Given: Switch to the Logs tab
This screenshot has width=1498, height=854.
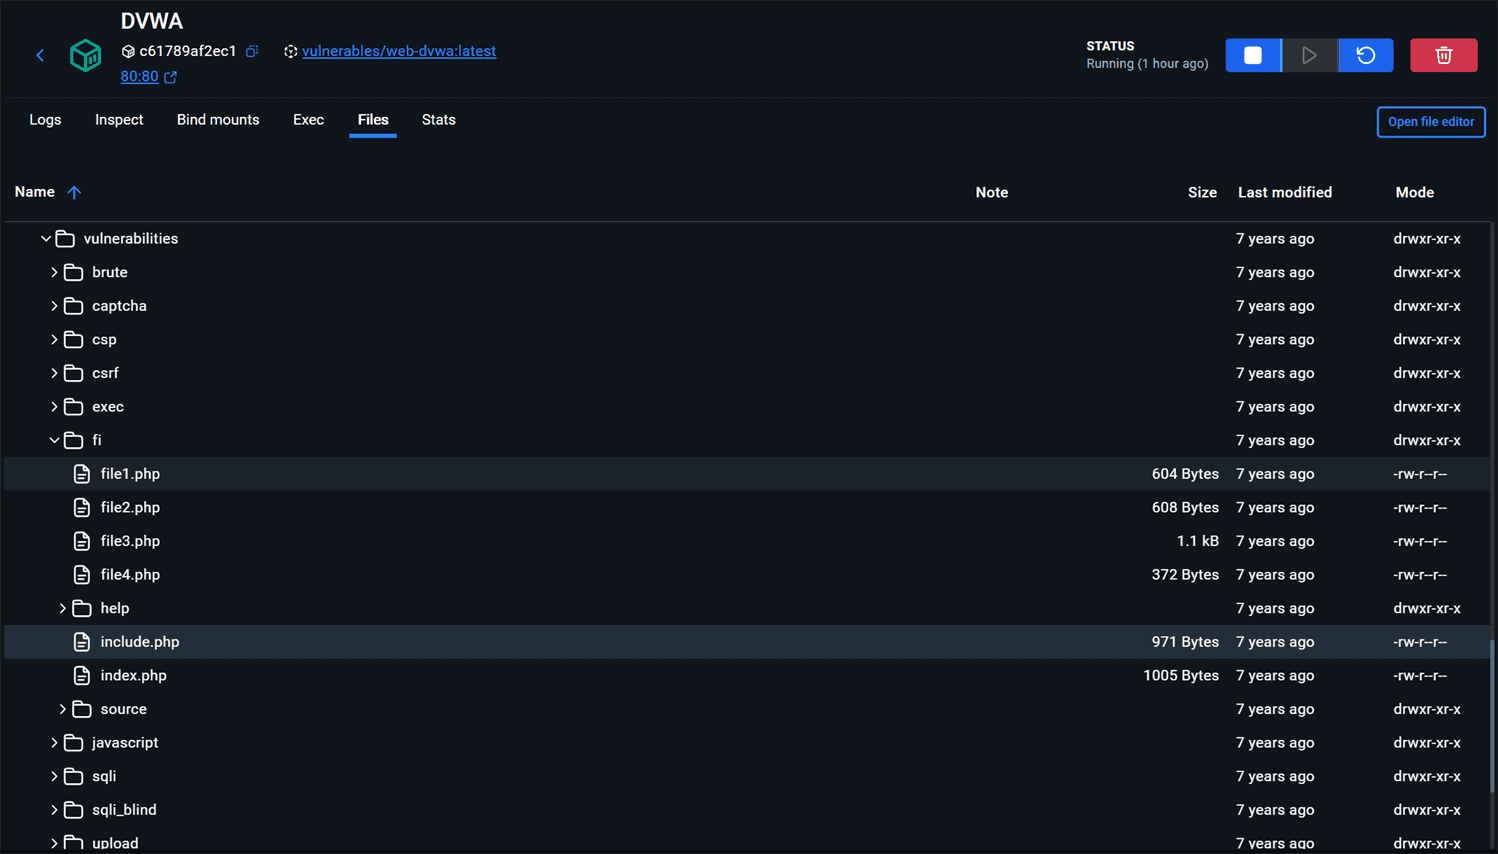Looking at the screenshot, I should (x=45, y=120).
